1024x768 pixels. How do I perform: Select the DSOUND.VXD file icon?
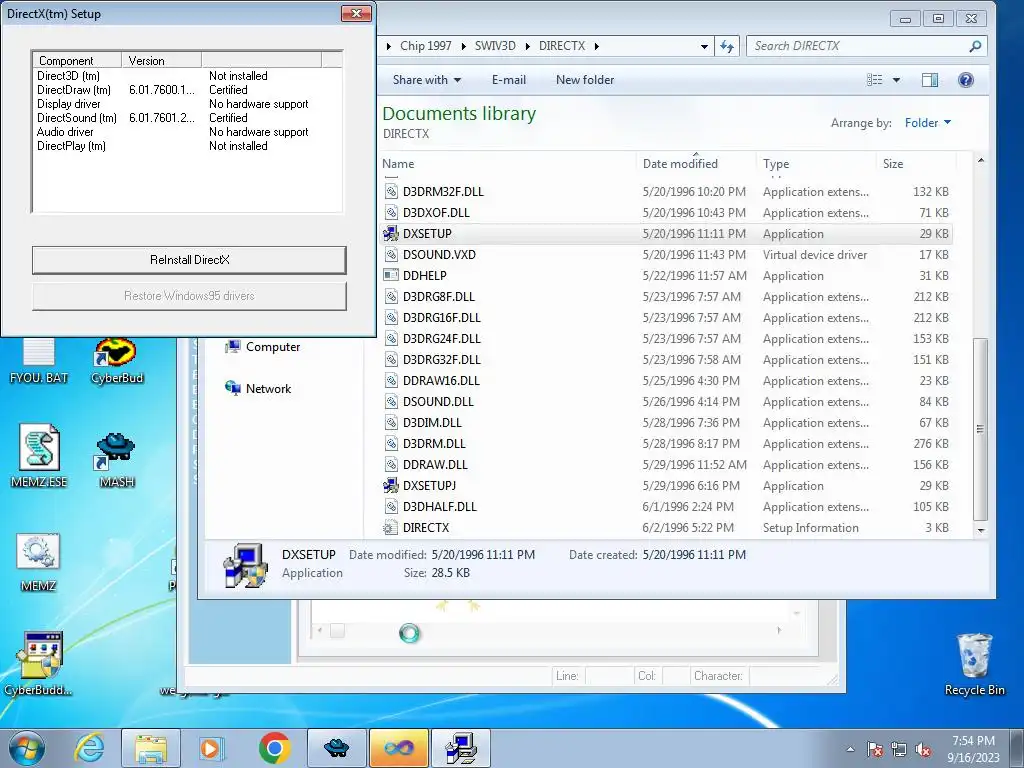[x=391, y=255]
